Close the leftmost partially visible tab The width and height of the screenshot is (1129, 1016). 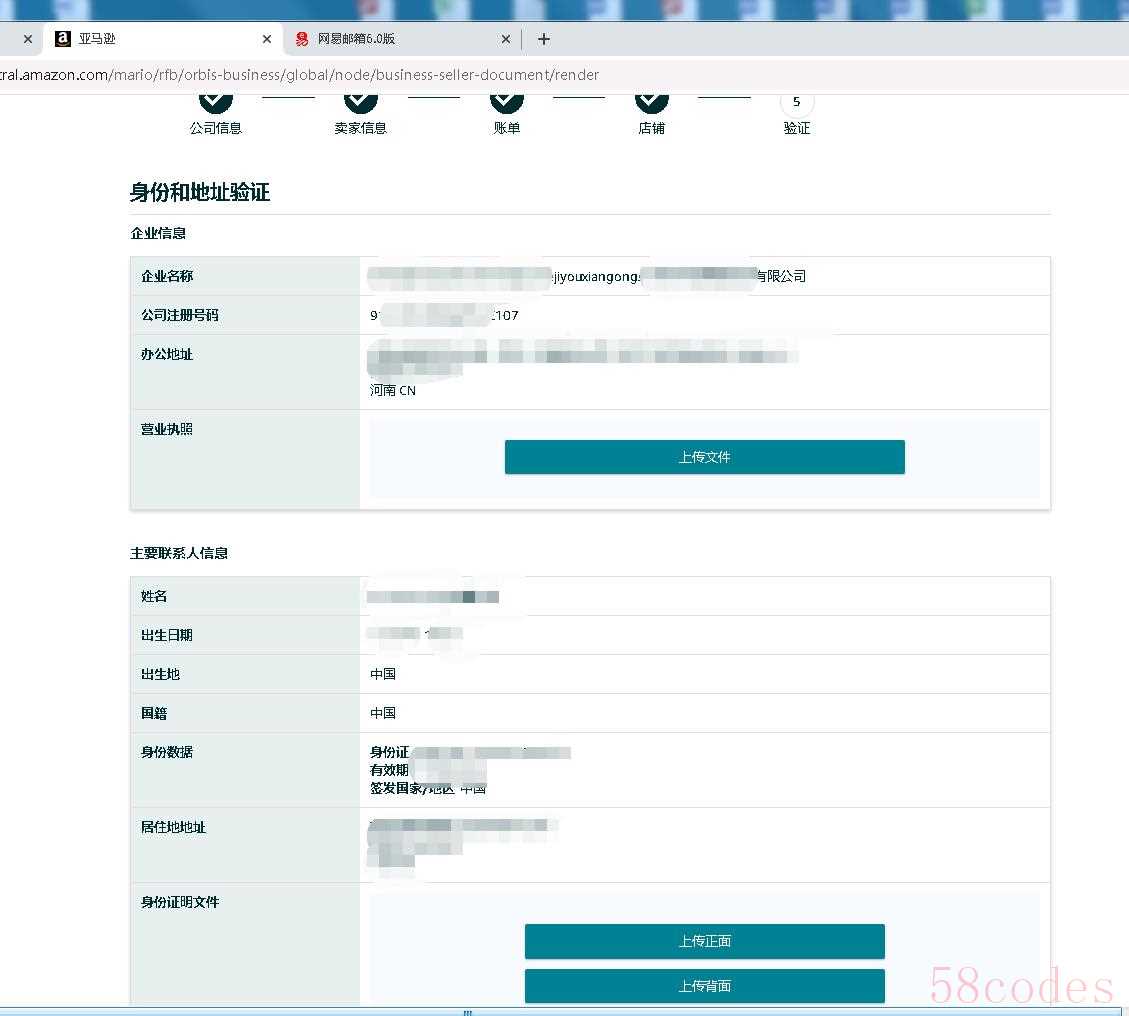pos(28,39)
